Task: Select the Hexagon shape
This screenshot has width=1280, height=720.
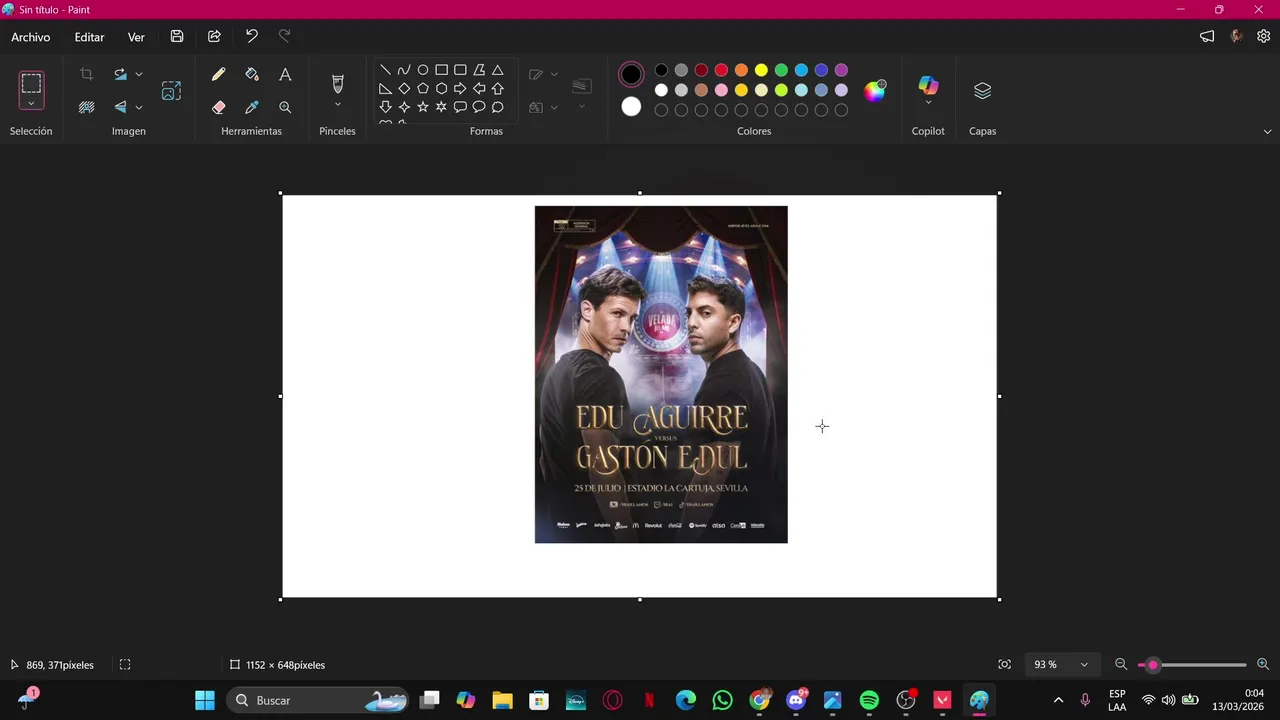Action: [x=441, y=89]
